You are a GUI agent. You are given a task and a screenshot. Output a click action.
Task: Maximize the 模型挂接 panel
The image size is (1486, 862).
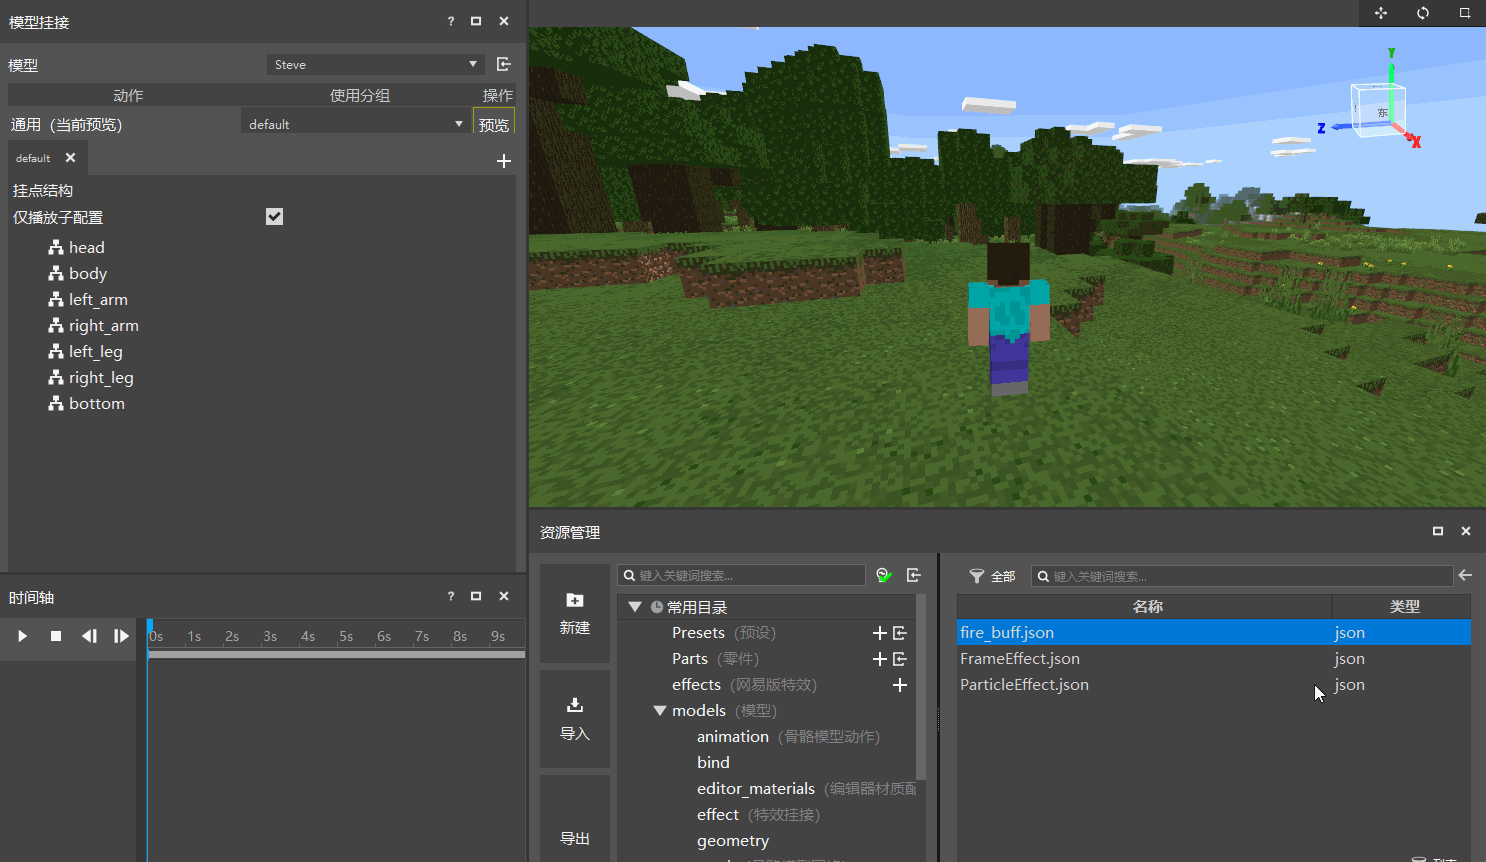[x=476, y=21]
